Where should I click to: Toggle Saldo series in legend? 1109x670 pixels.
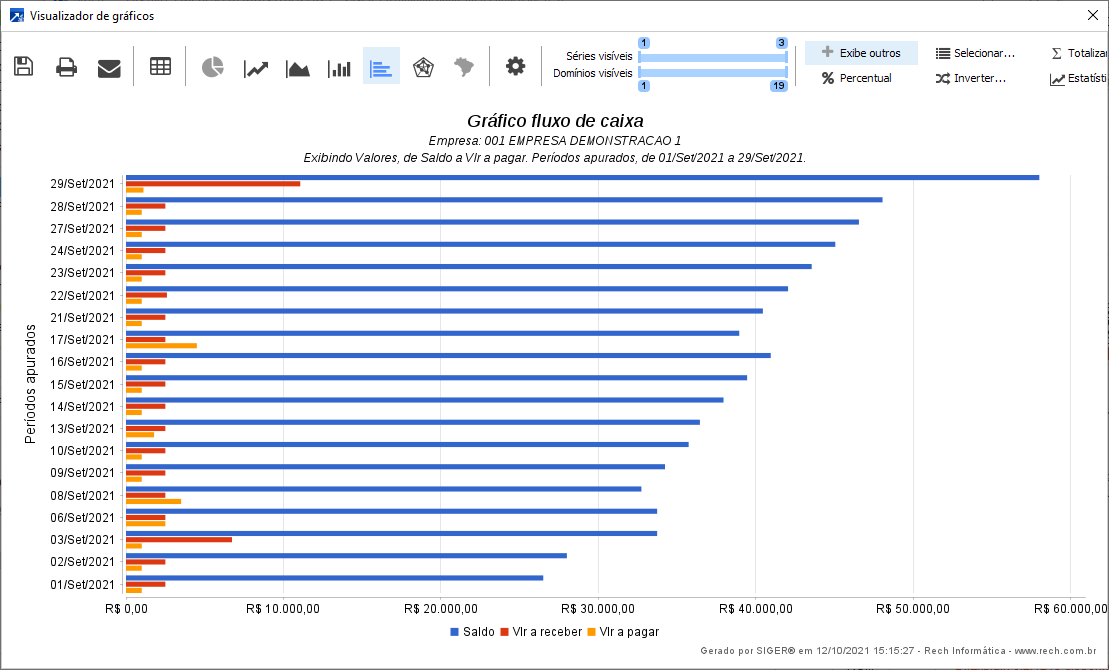pyautogui.click(x=471, y=632)
